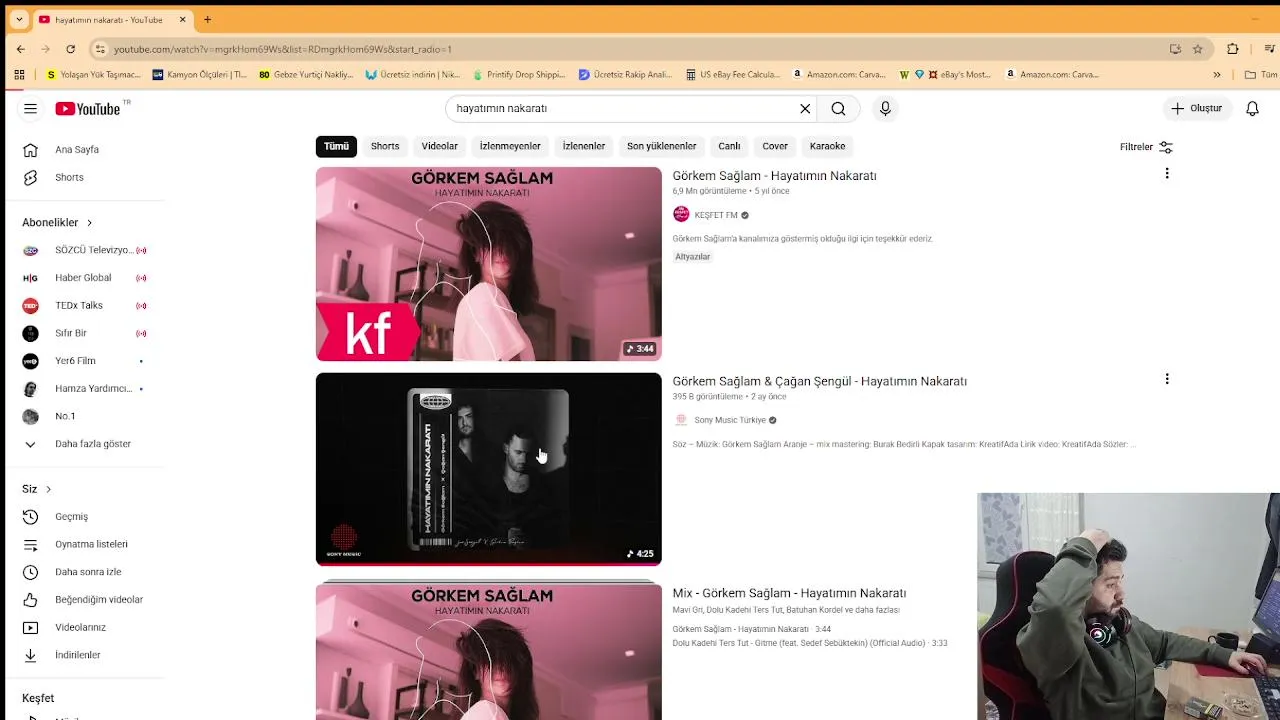Select the Karaoke filter chip
This screenshot has width=1280, height=720.
tap(827, 146)
